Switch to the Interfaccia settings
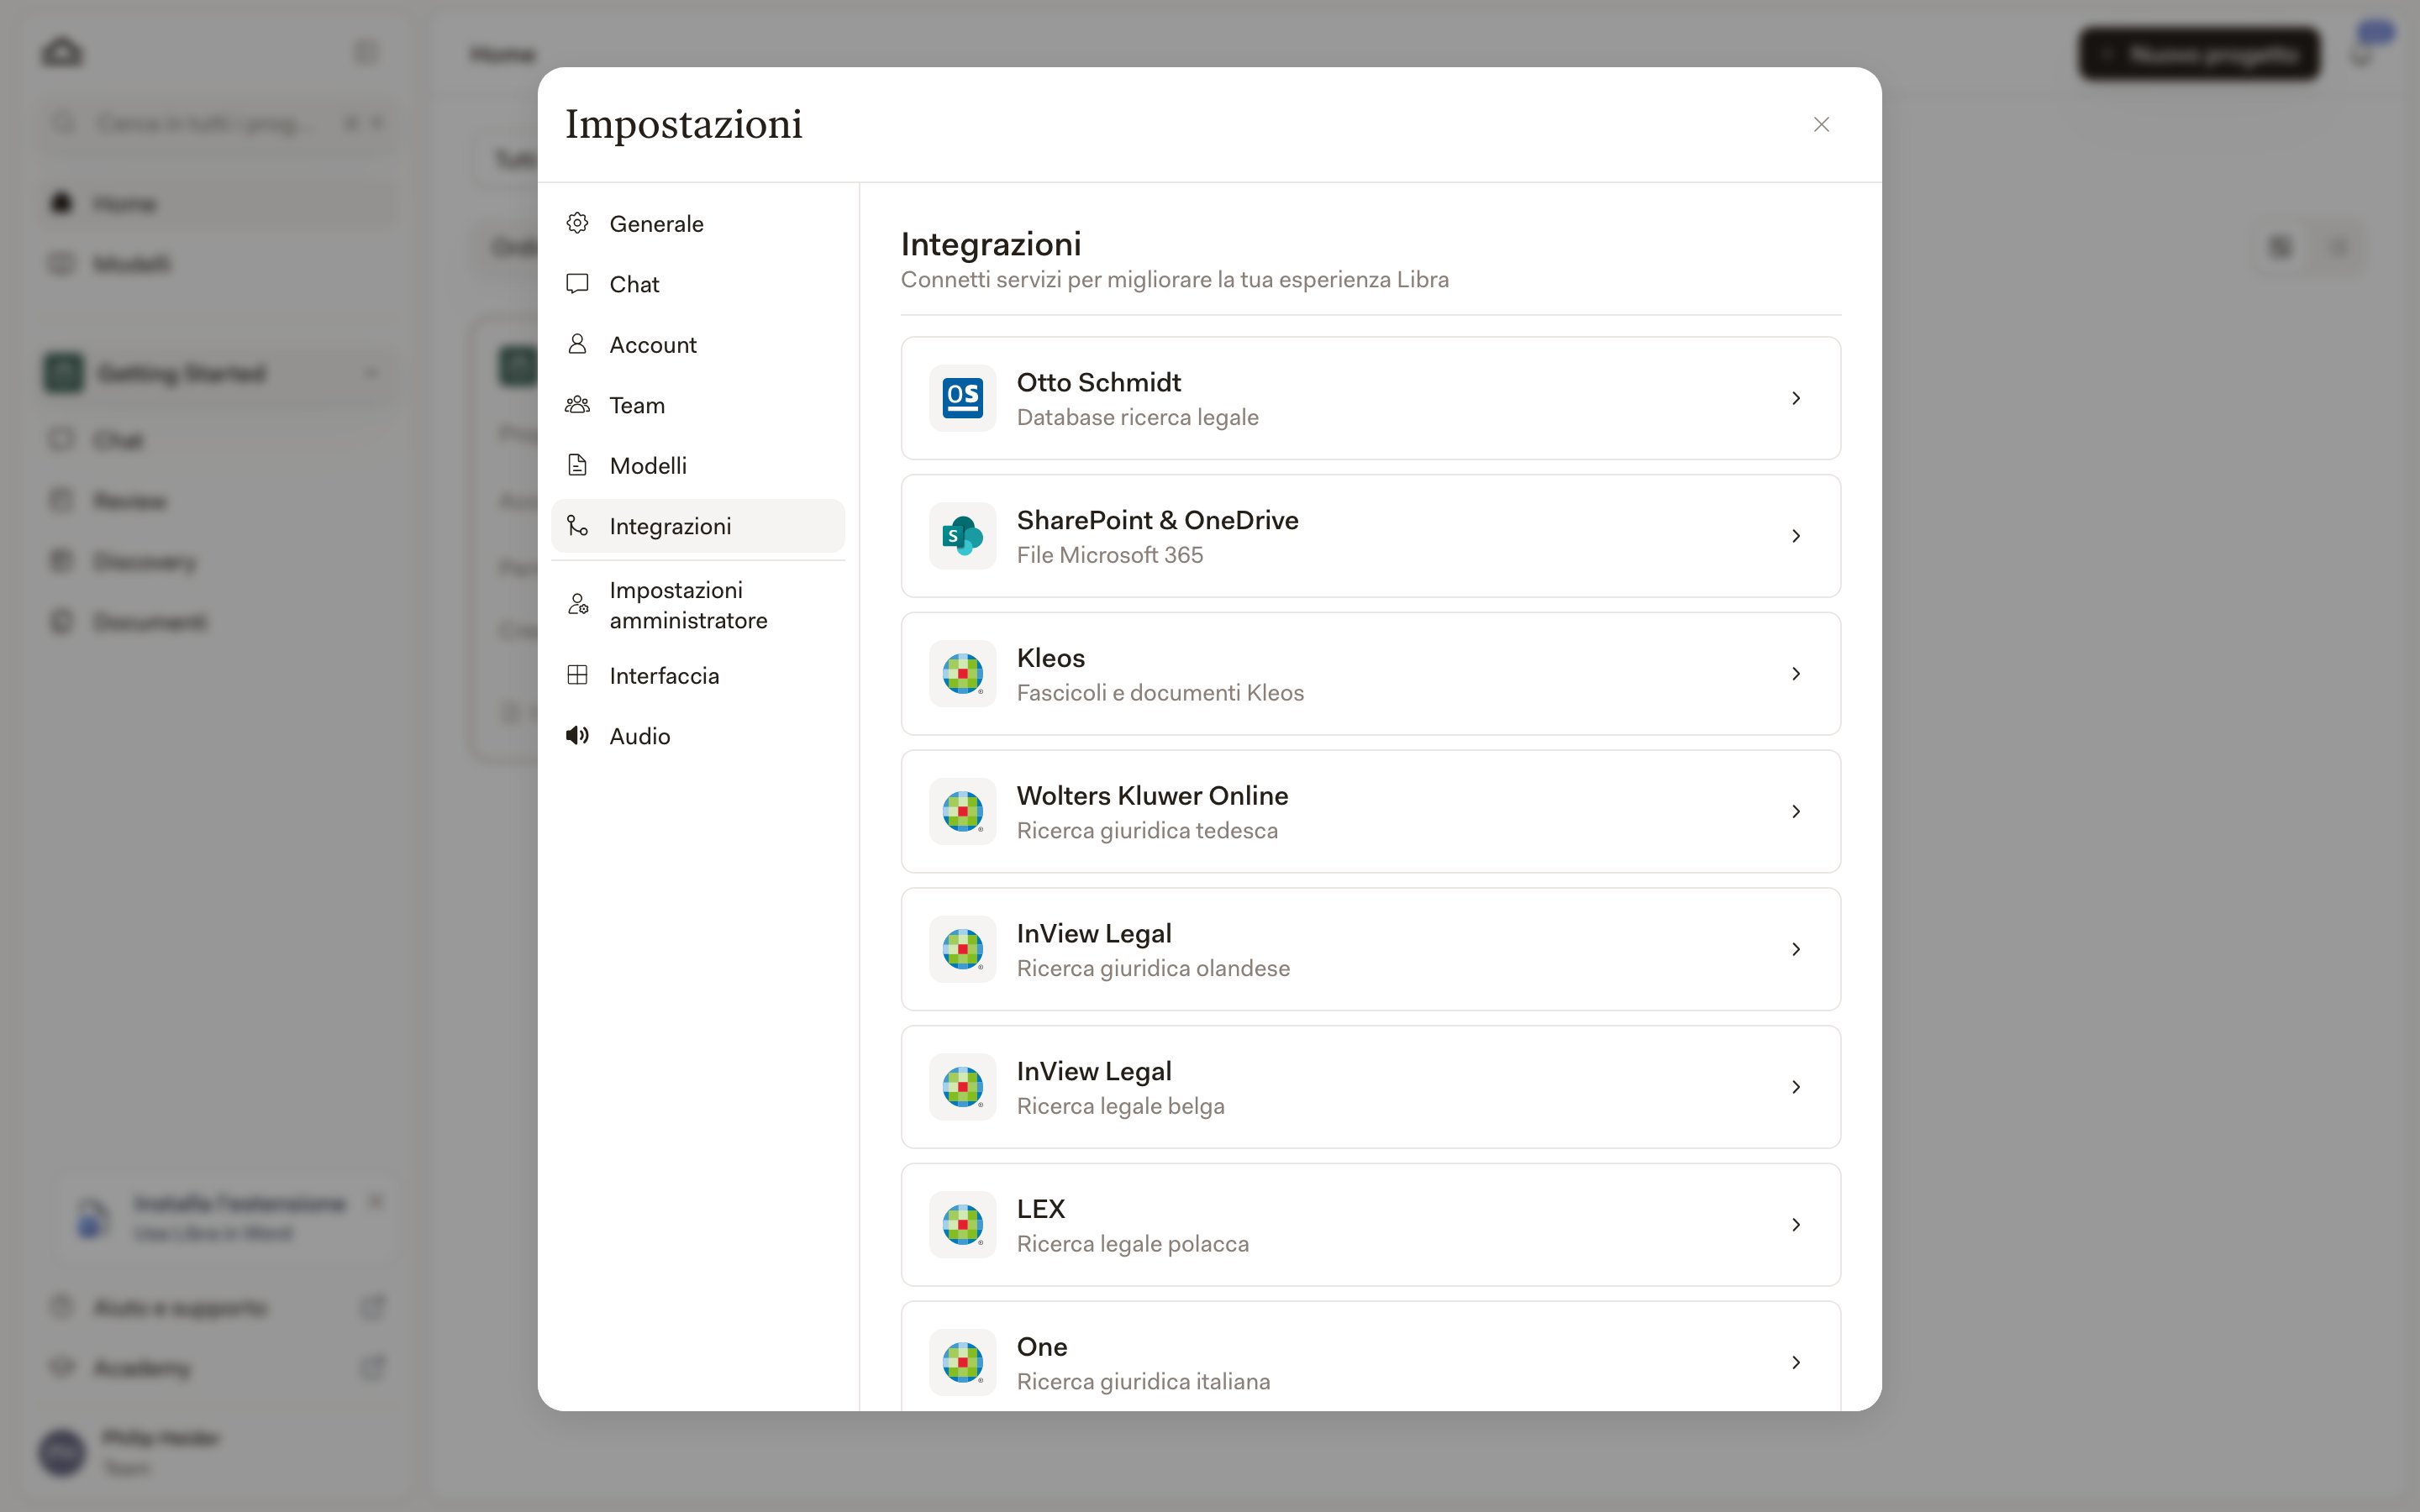 click(698, 676)
